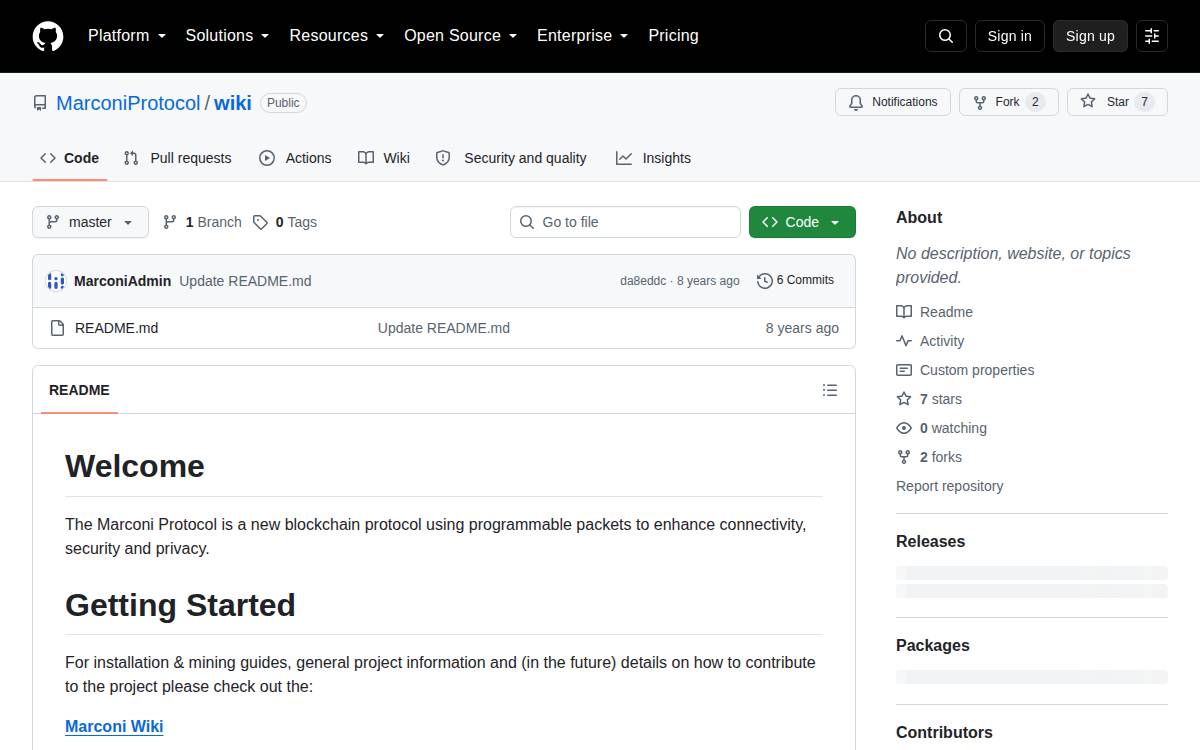This screenshot has width=1200, height=750.
Task: Star the repository with the Star button
Action: [1117, 102]
